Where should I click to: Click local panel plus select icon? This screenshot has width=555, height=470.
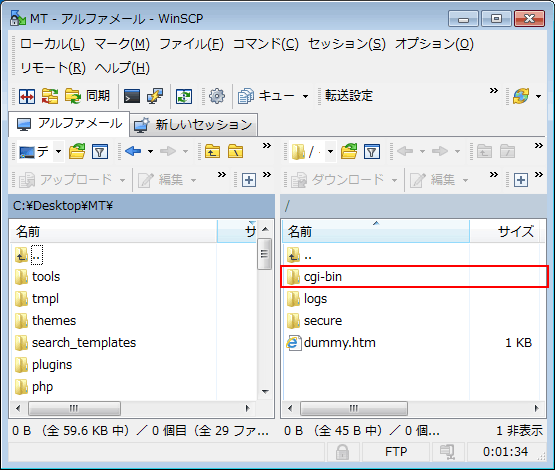tap(249, 180)
